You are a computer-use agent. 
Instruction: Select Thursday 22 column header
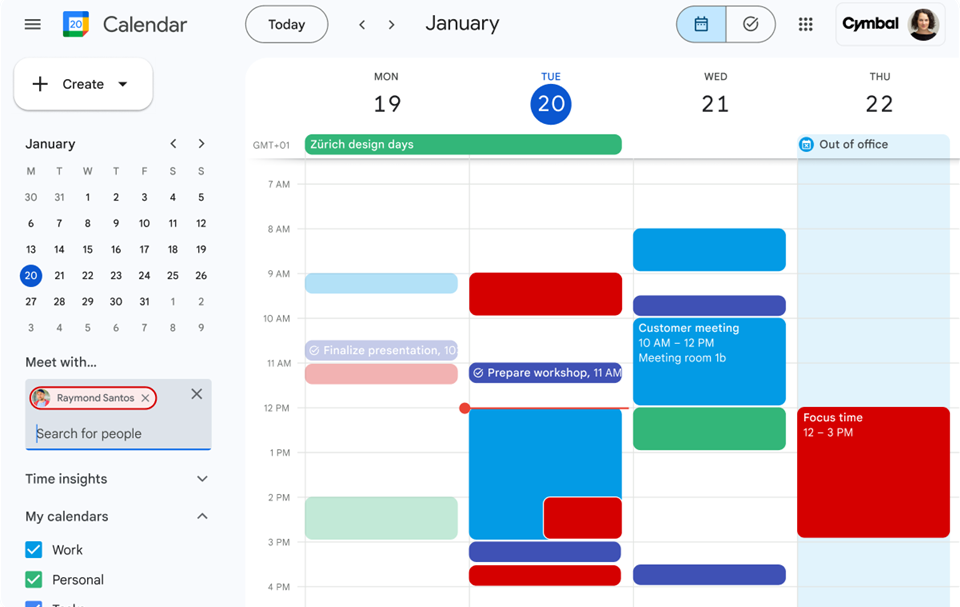879,95
